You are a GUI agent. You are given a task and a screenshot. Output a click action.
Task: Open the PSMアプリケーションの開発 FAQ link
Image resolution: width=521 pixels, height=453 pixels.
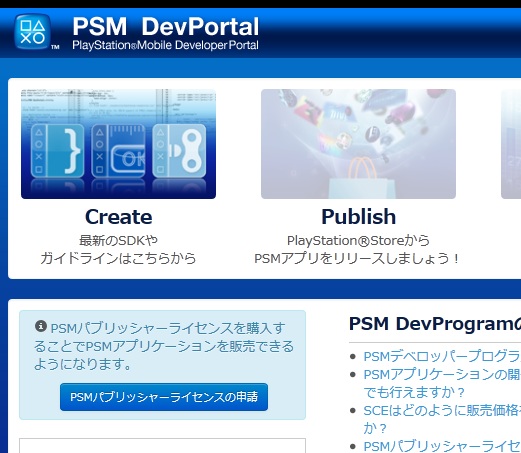(x=442, y=383)
